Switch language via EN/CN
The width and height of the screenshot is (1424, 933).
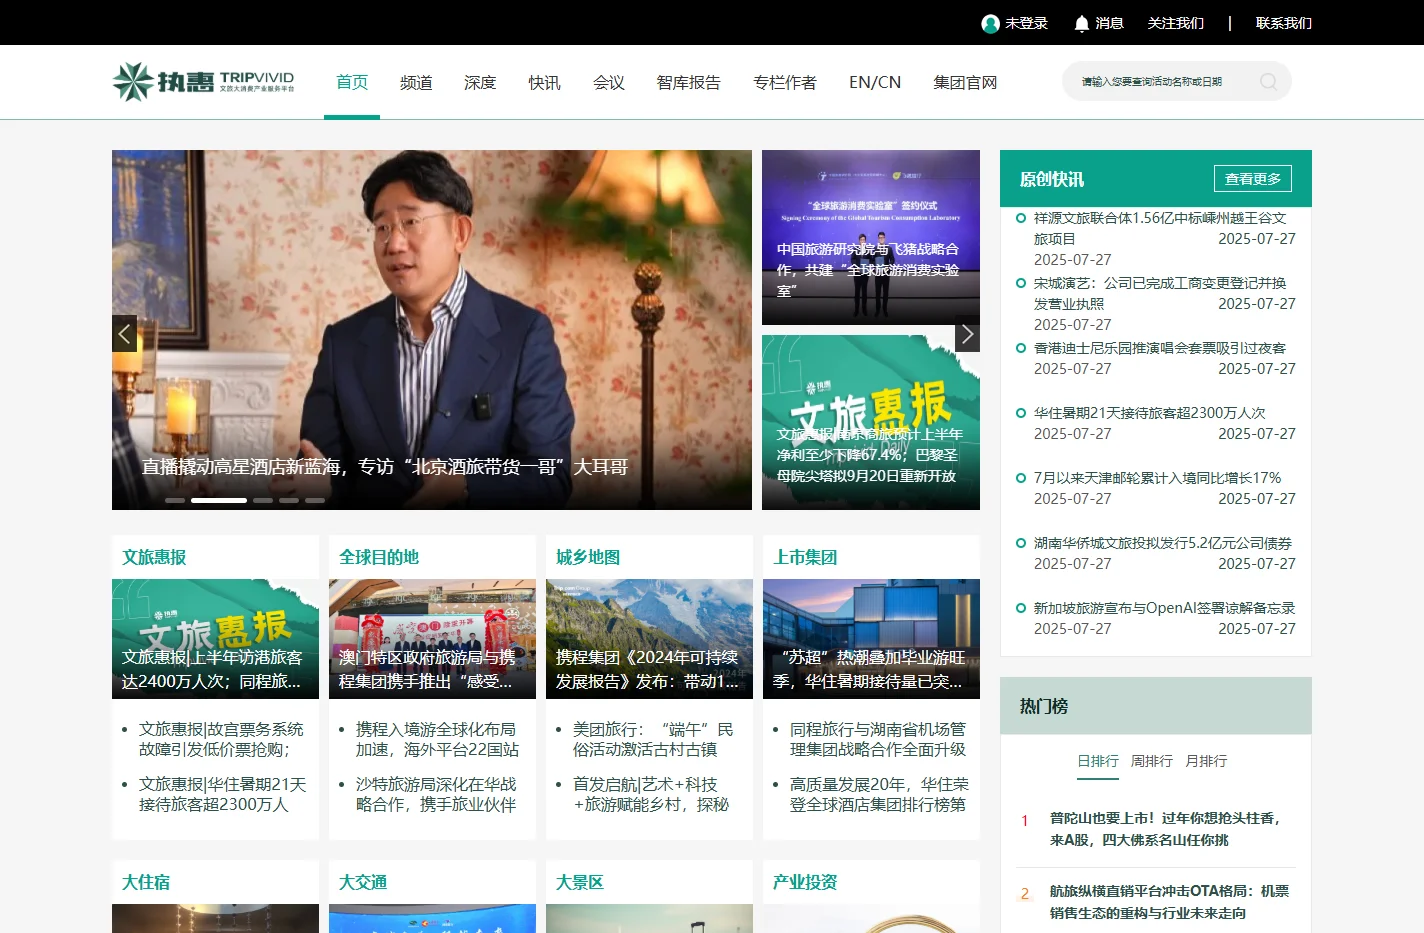point(875,82)
